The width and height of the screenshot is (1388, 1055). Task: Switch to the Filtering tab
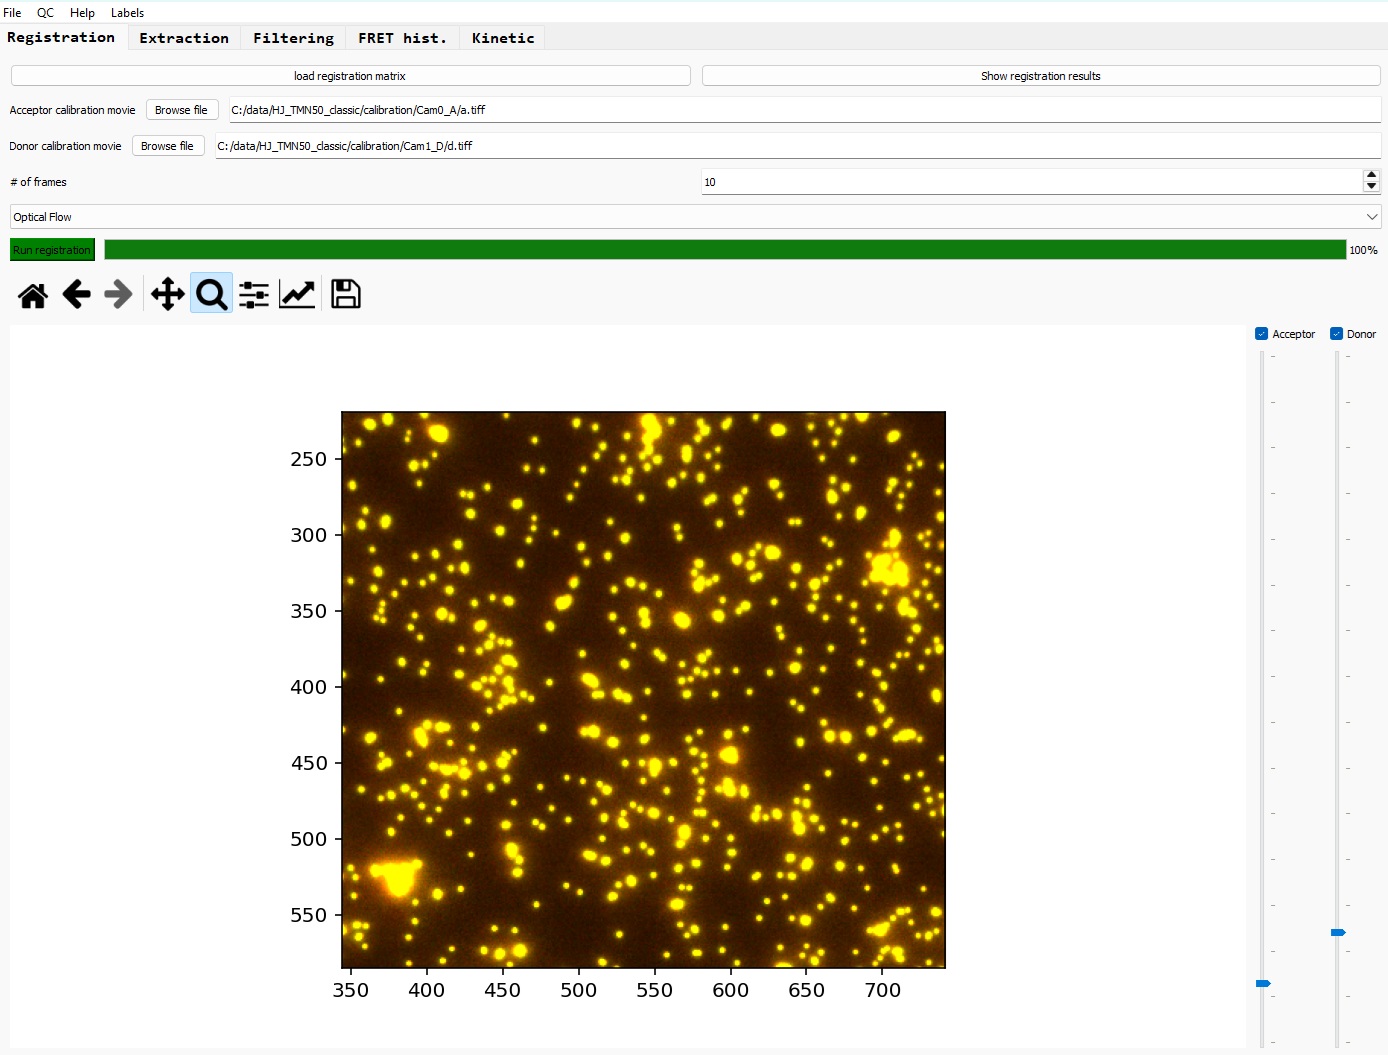293,38
